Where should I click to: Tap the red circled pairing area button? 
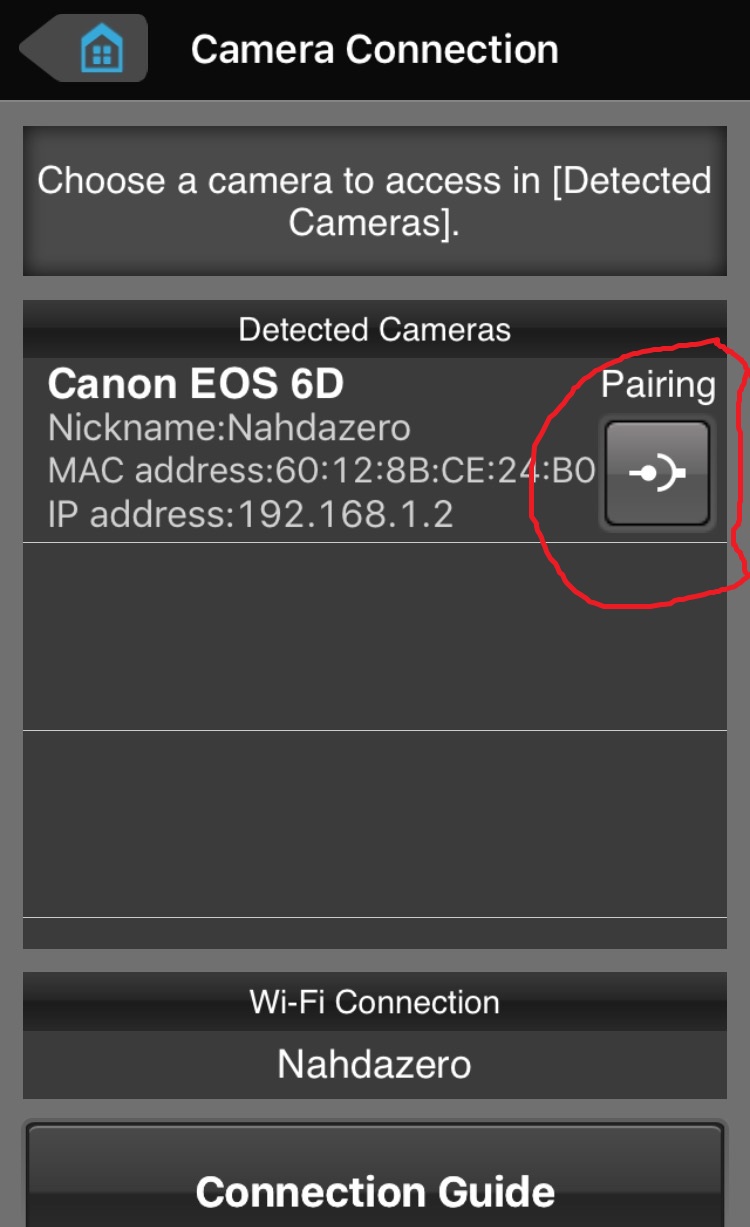click(657, 473)
